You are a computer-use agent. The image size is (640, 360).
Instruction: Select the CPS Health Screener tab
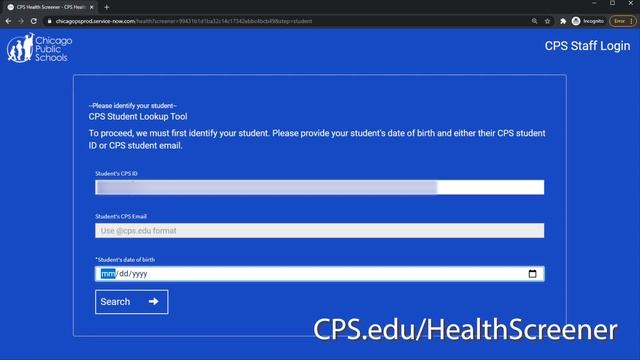50,7
